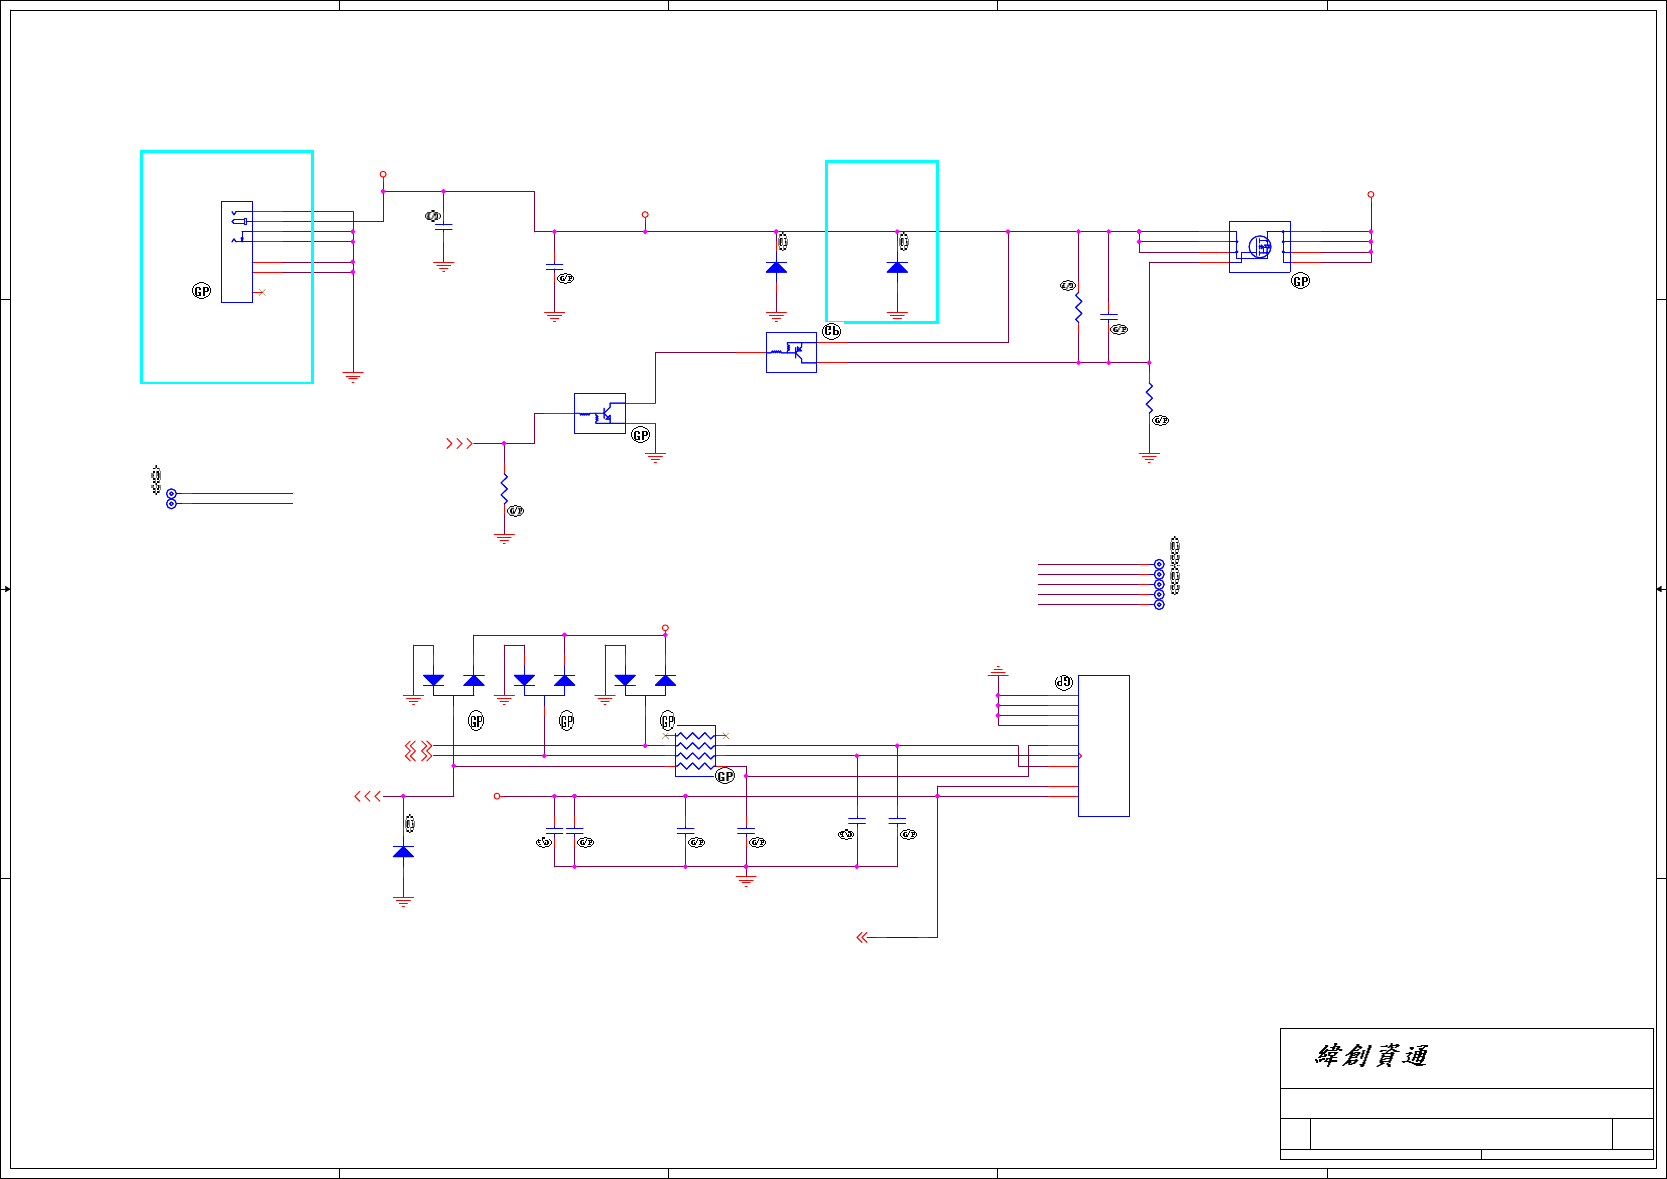Click the diode inside the small cyan box
Screen dimensions: 1667x1179
click(897, 267)
